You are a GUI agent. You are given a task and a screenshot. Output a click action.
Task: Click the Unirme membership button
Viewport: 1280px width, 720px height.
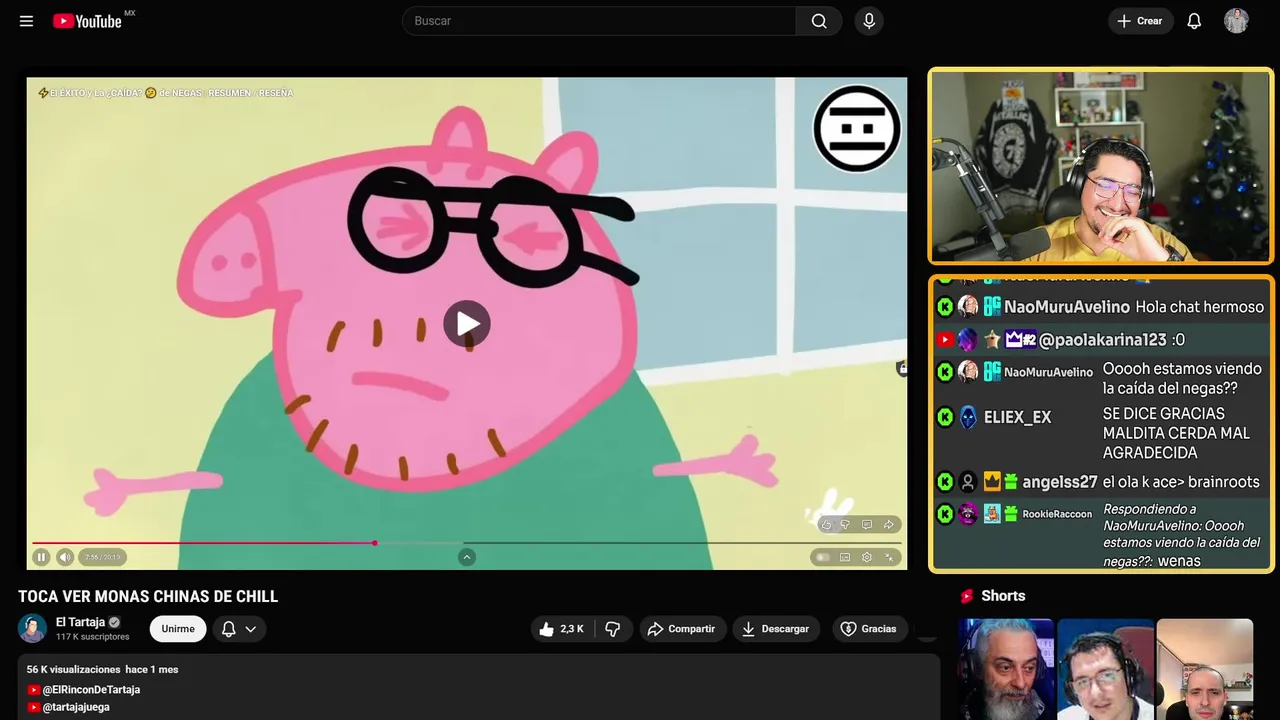(178, 629)
